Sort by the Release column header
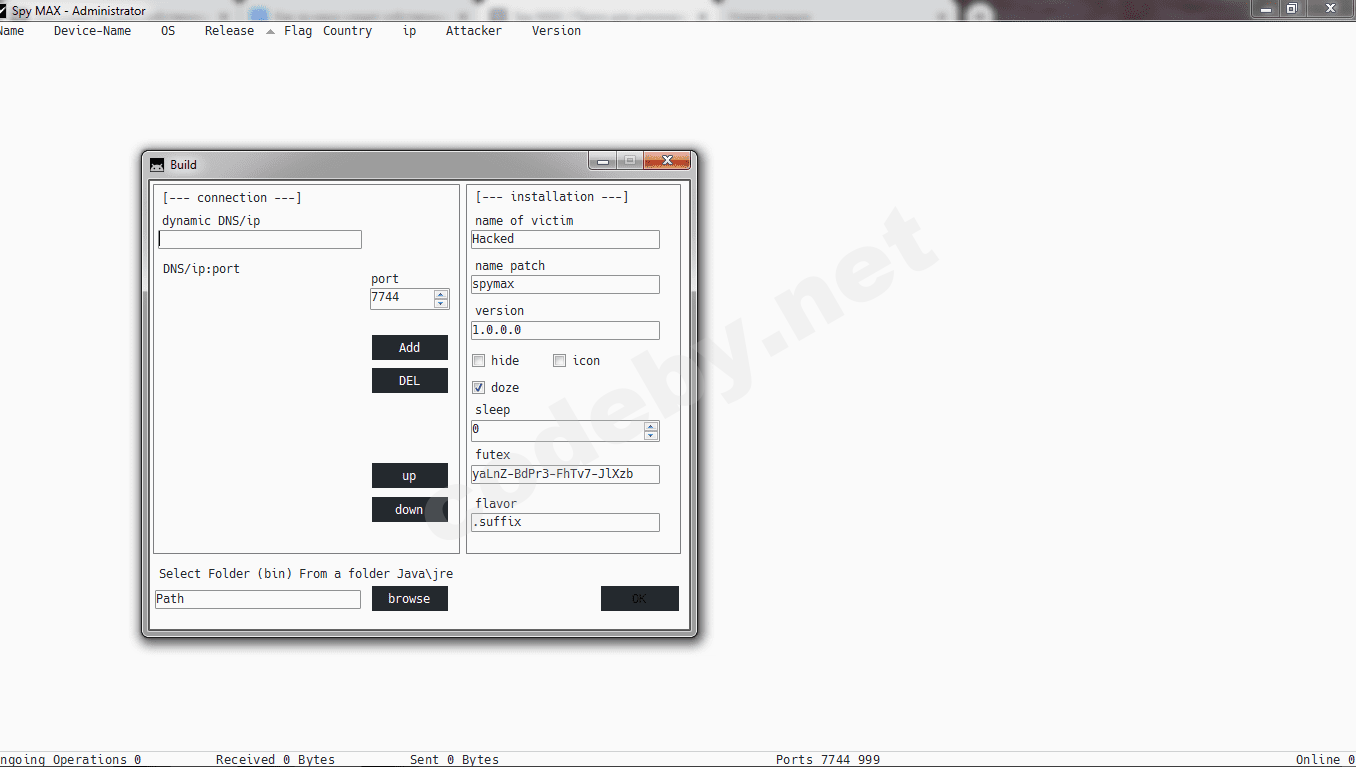Viewport: 1356px width, 767px height. pyautogui.click(x=229, y=31)
